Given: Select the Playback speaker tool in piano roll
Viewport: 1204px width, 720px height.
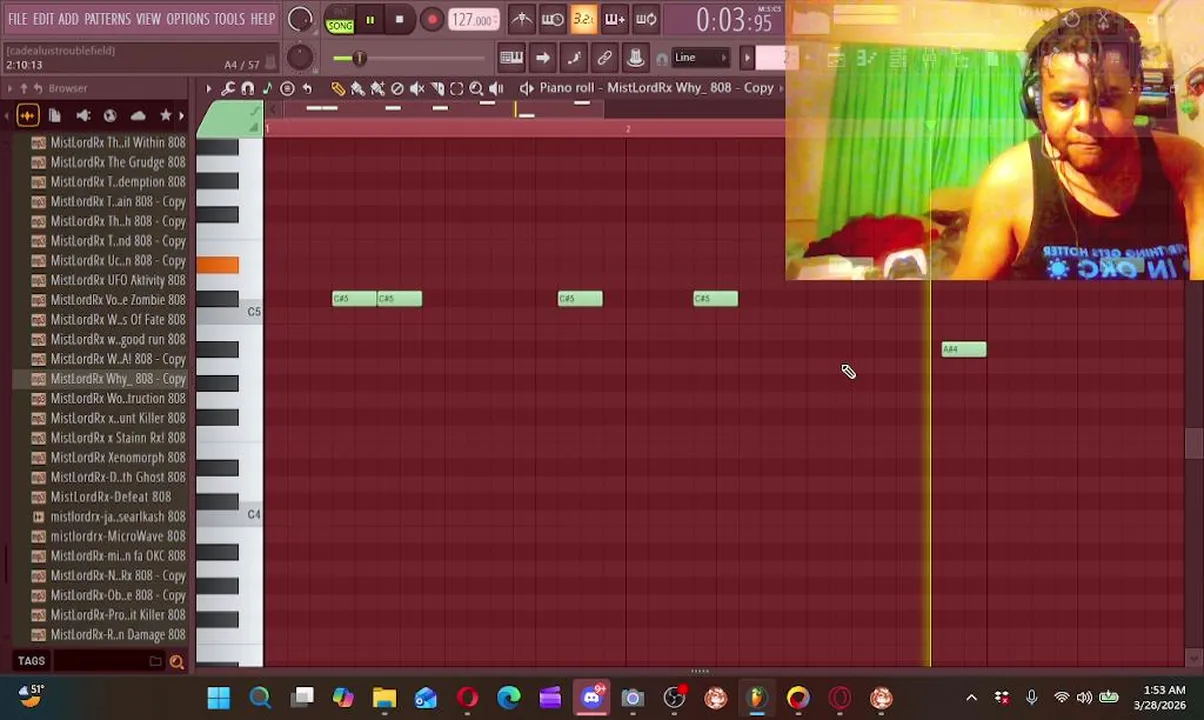Looking at the screenshot, I should tap(497, 88).
